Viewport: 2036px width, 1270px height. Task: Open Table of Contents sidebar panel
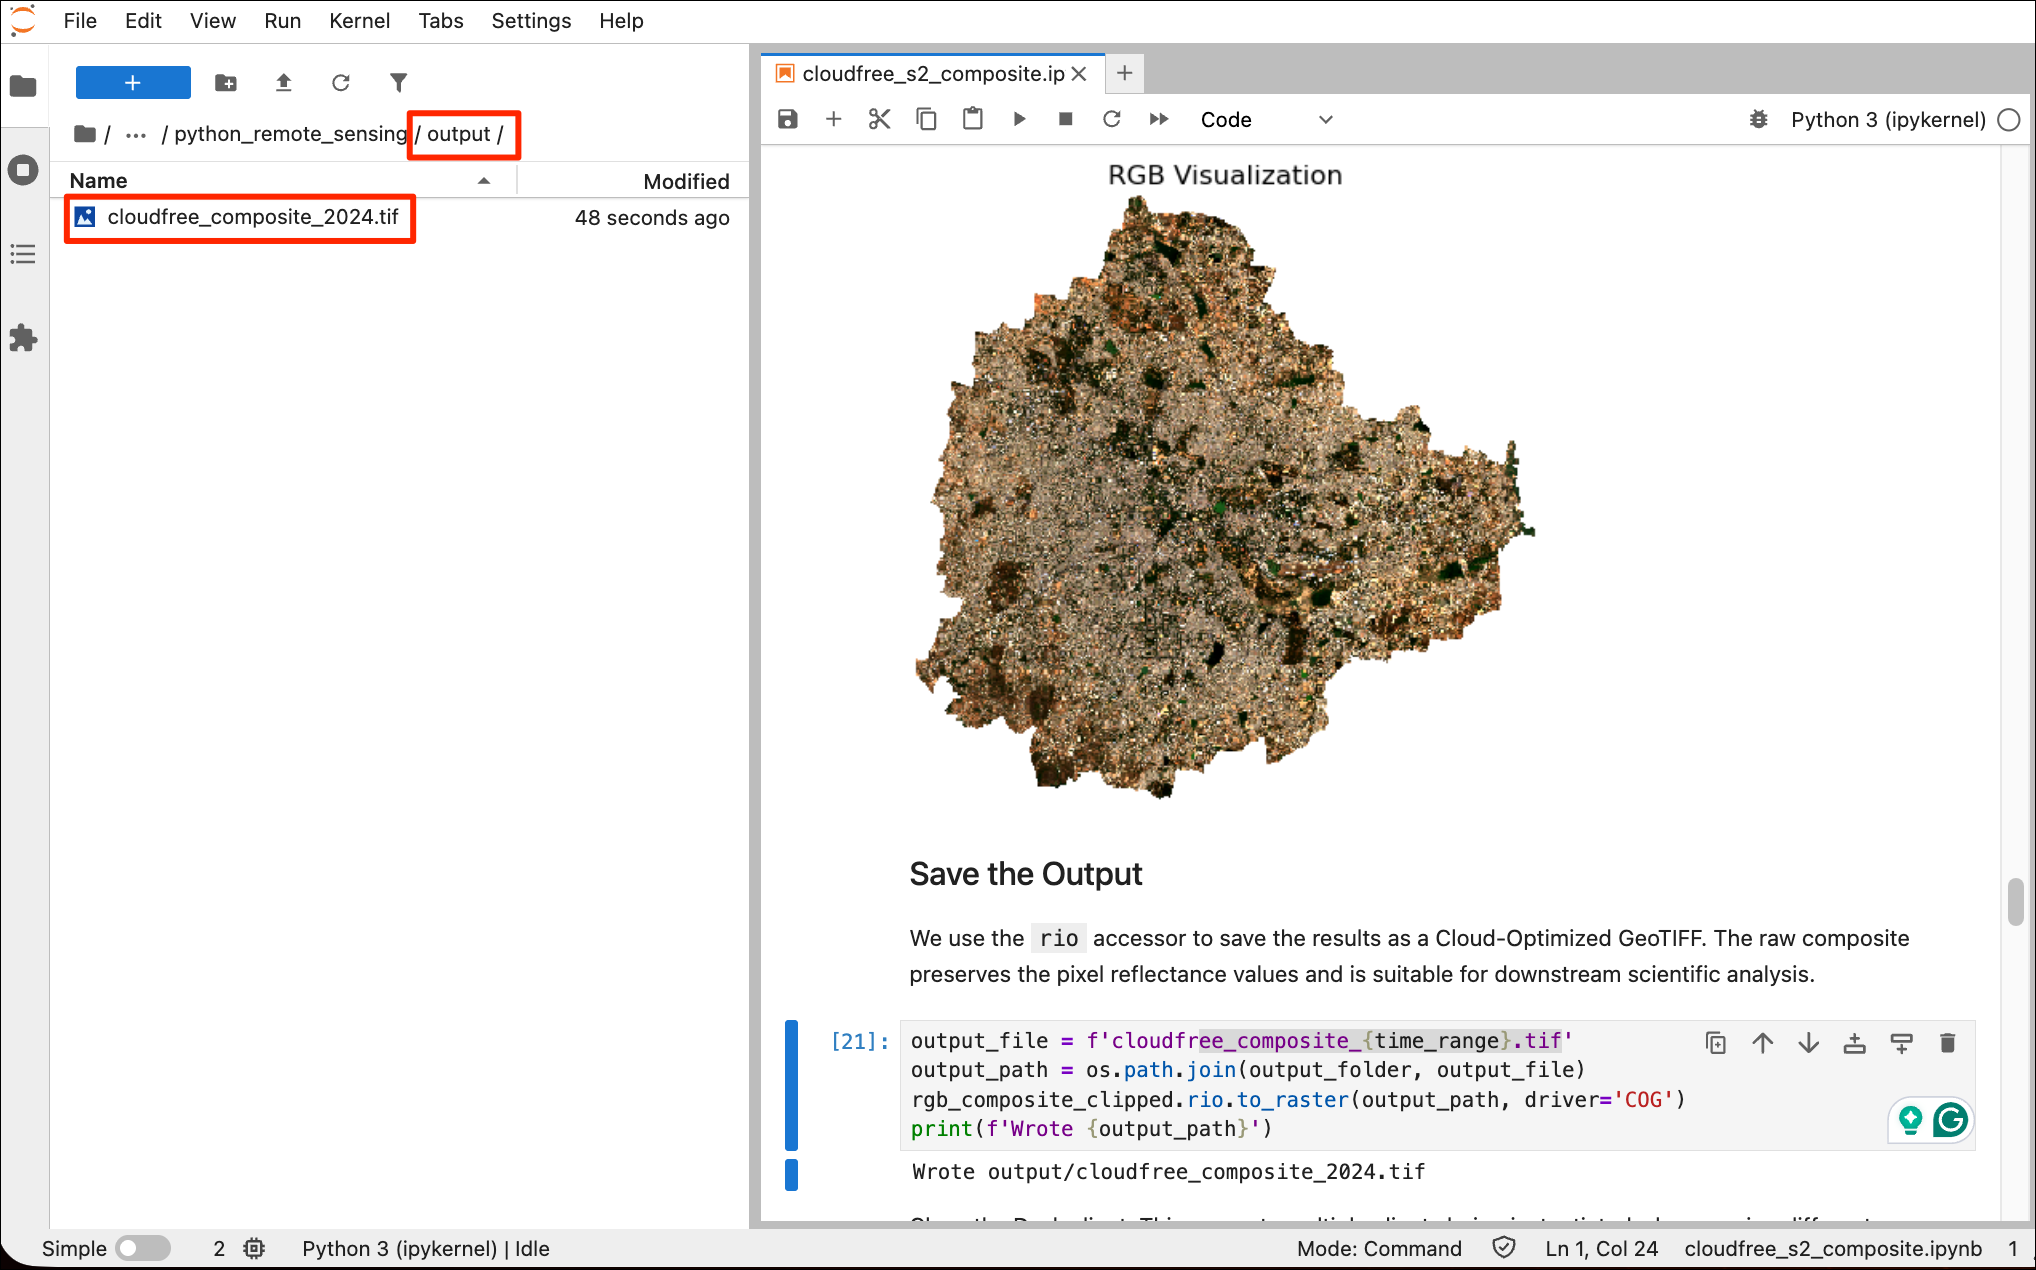[x=23, y=254]
